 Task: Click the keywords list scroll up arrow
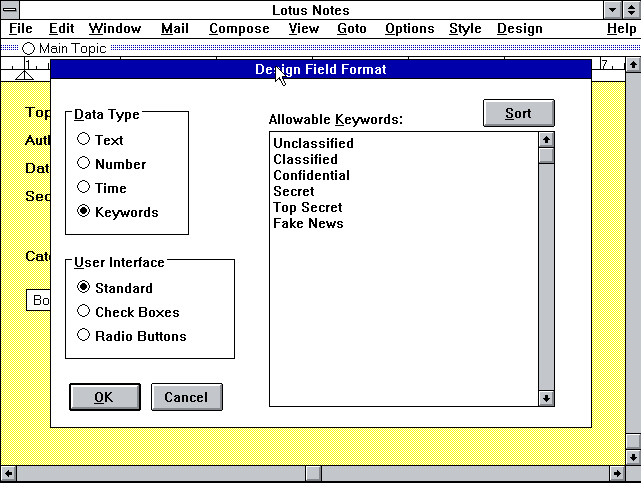coord(546,140)
